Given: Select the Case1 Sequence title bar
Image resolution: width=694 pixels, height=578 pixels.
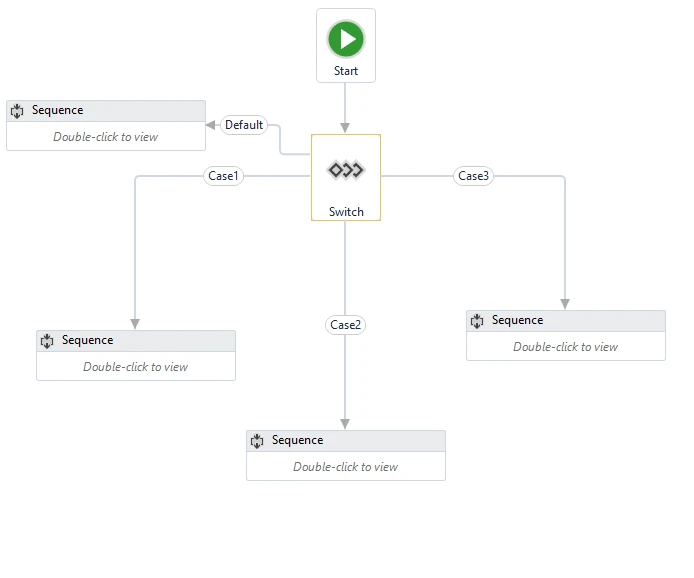Looking at the screenshot, I should pyautogui.click(x=136, y=341).
